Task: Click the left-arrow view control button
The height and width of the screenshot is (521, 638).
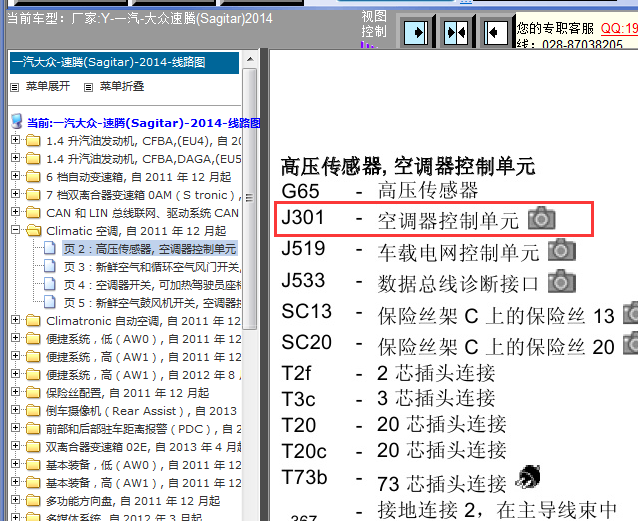Action: 496,32
